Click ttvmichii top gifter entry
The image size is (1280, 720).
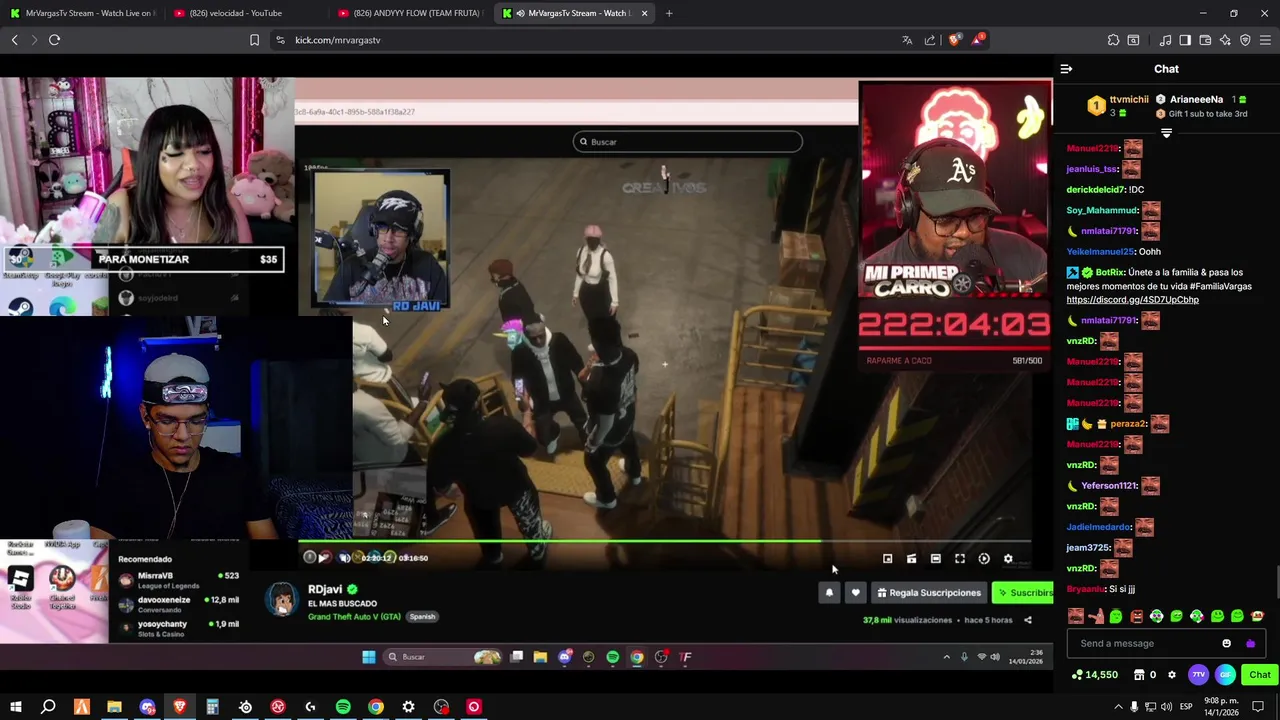point(1118,106)
